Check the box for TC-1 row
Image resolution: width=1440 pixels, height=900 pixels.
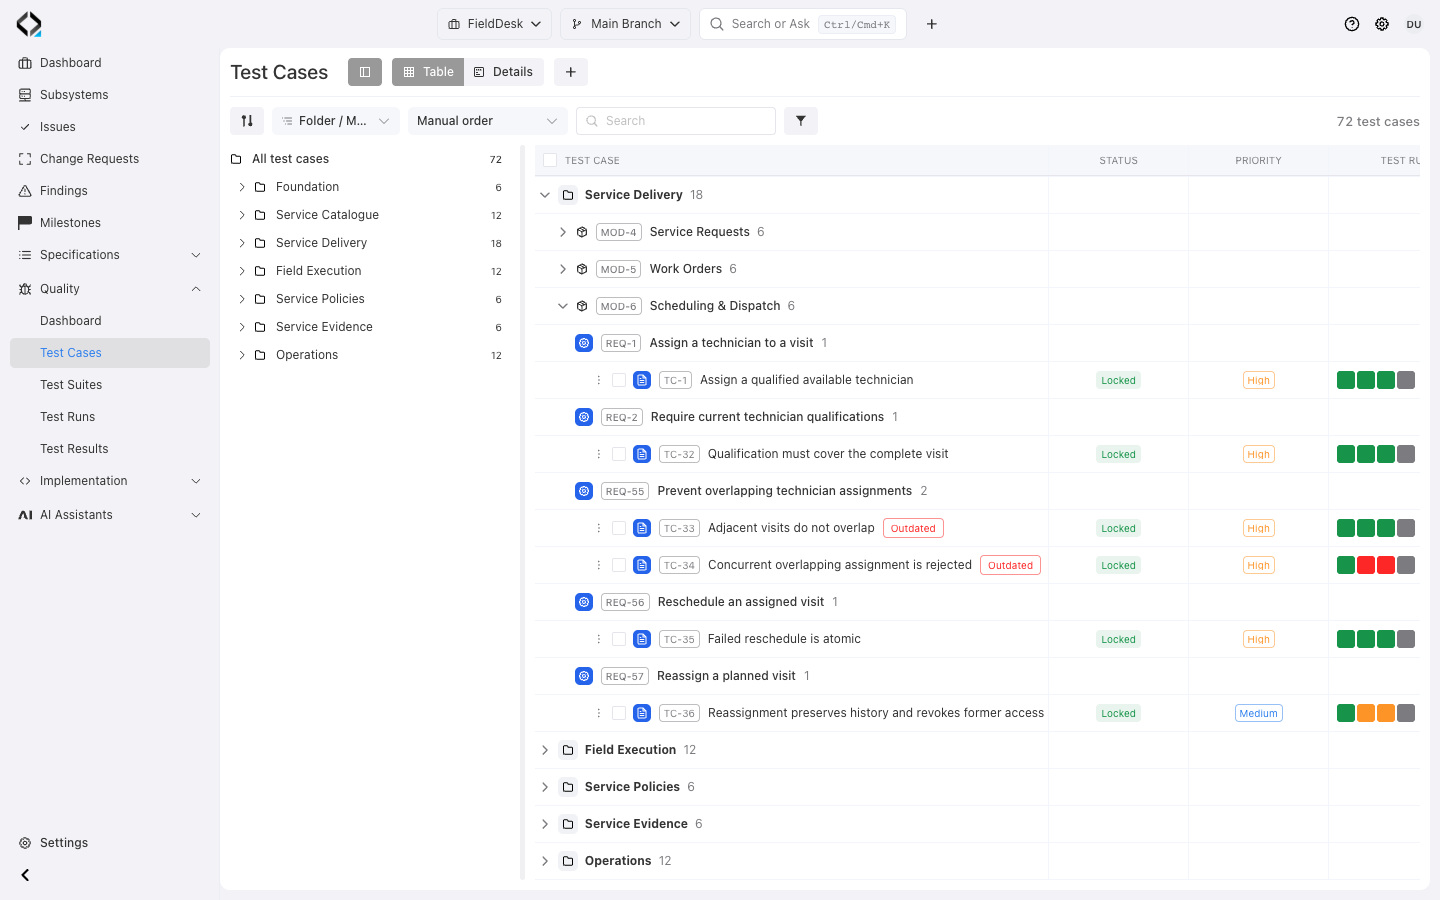(x=619, y=380)
